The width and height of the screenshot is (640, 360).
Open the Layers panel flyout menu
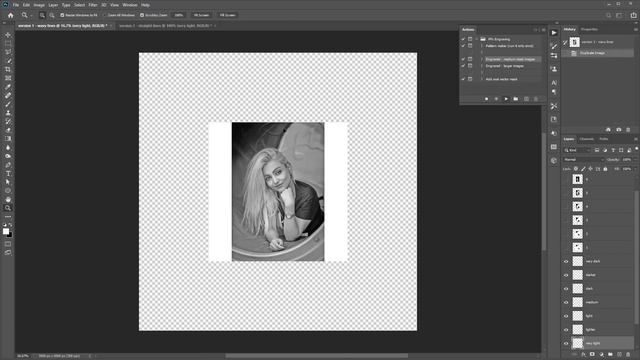point(636,139)
